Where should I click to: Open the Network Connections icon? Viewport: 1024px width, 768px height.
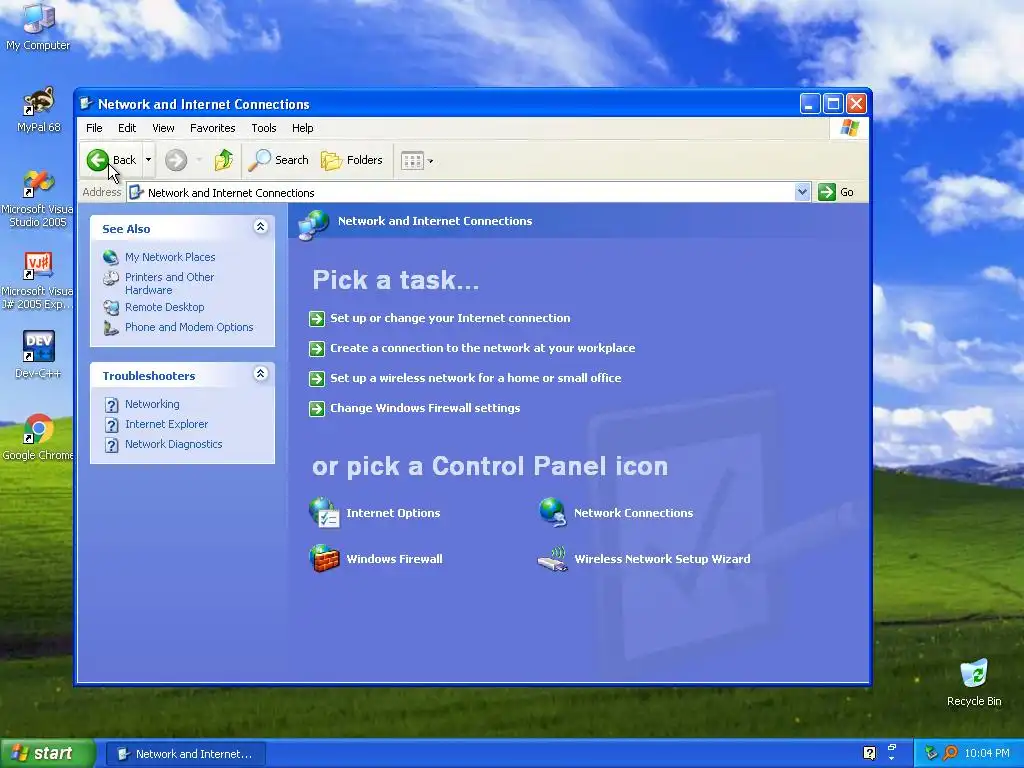pyautogui.click(x=552, y=513)
